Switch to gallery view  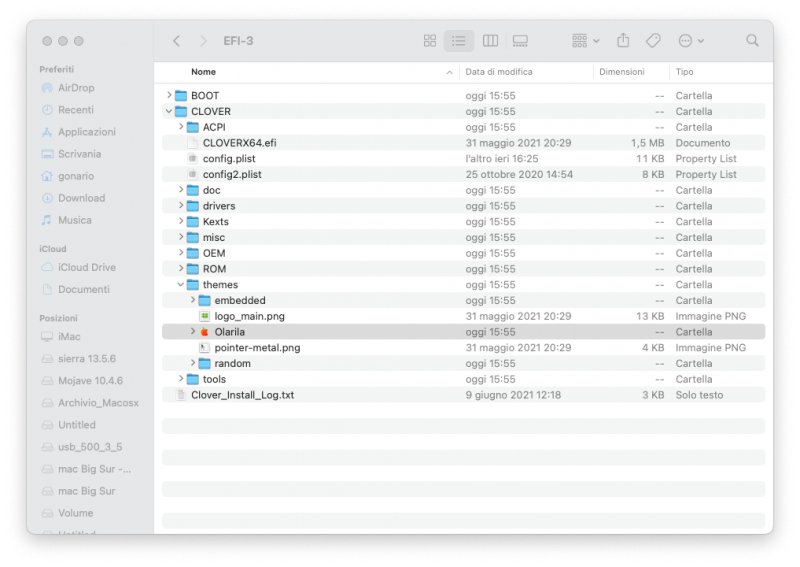520,41
